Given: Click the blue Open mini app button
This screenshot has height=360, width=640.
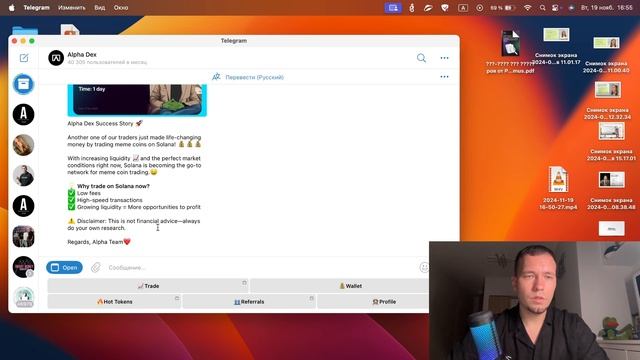Looking at the screenshot, I should pyautogui.click(x=64, y=267).
